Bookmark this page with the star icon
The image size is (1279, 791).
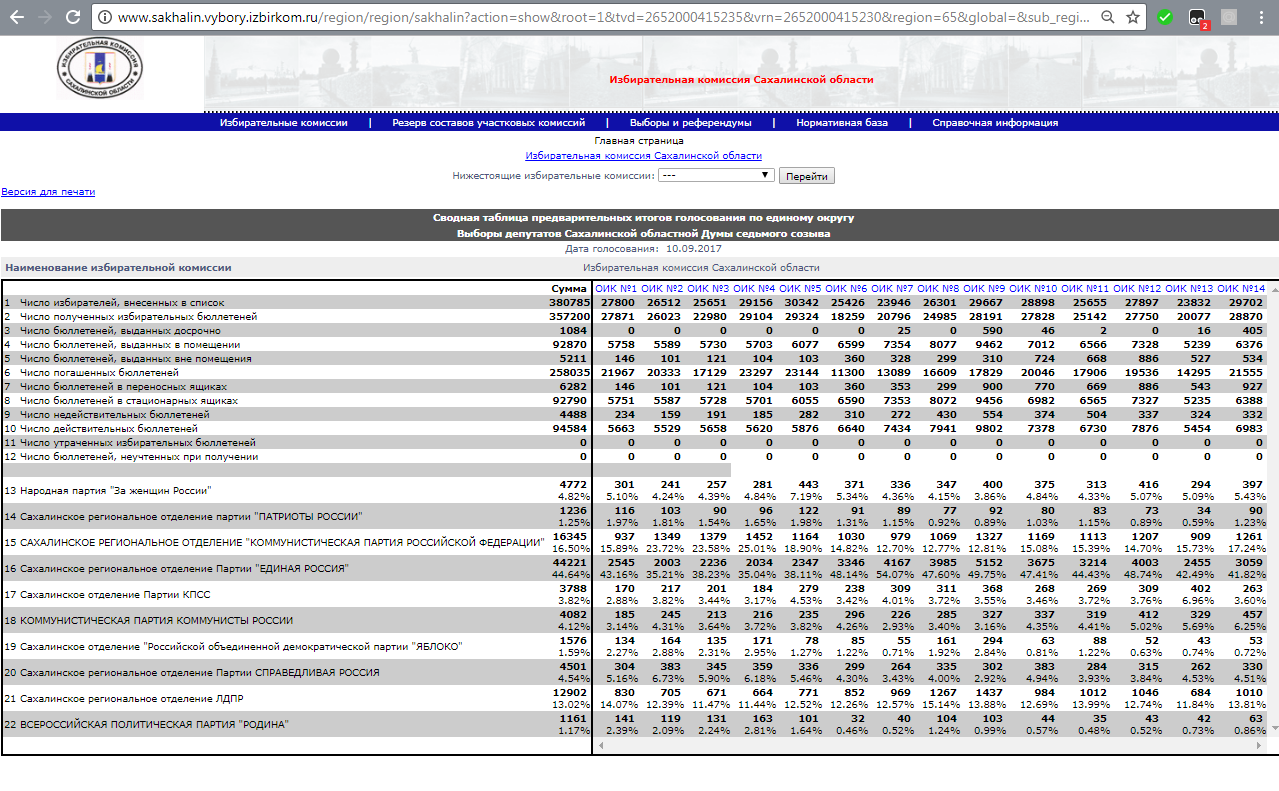coord(1133,18)
